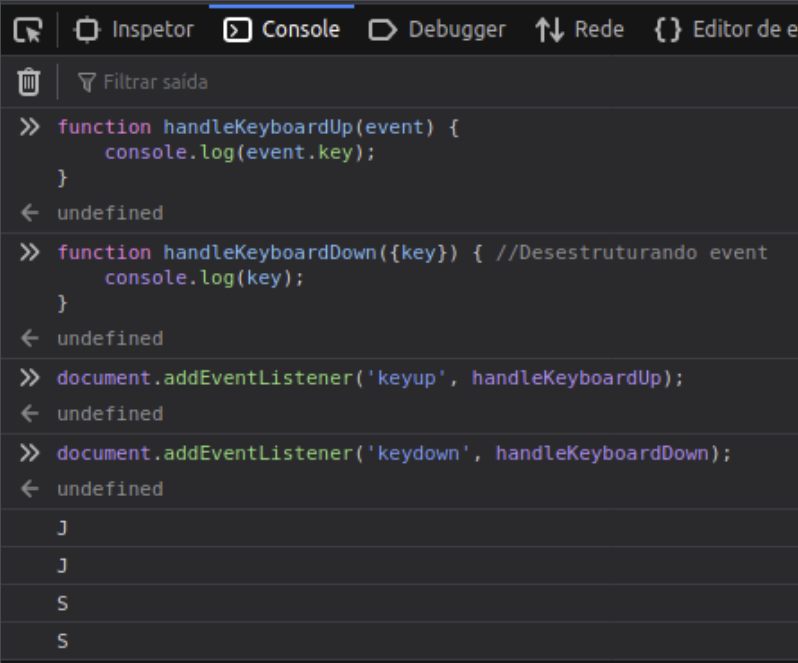The width and height of the screenshot is (798, 663).
Task: Click the first J log output
Action: (x=62, y=528)
